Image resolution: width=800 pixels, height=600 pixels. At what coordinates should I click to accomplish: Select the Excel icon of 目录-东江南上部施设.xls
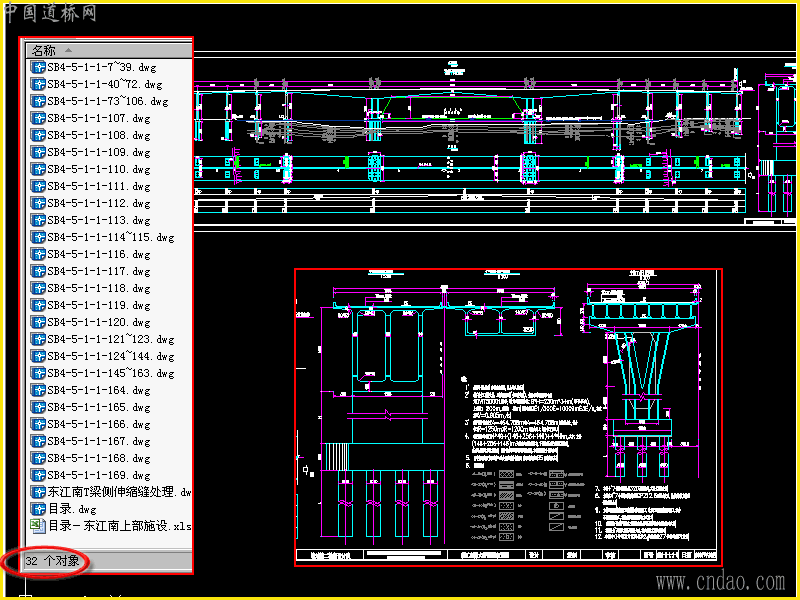(x=38, y=526)
